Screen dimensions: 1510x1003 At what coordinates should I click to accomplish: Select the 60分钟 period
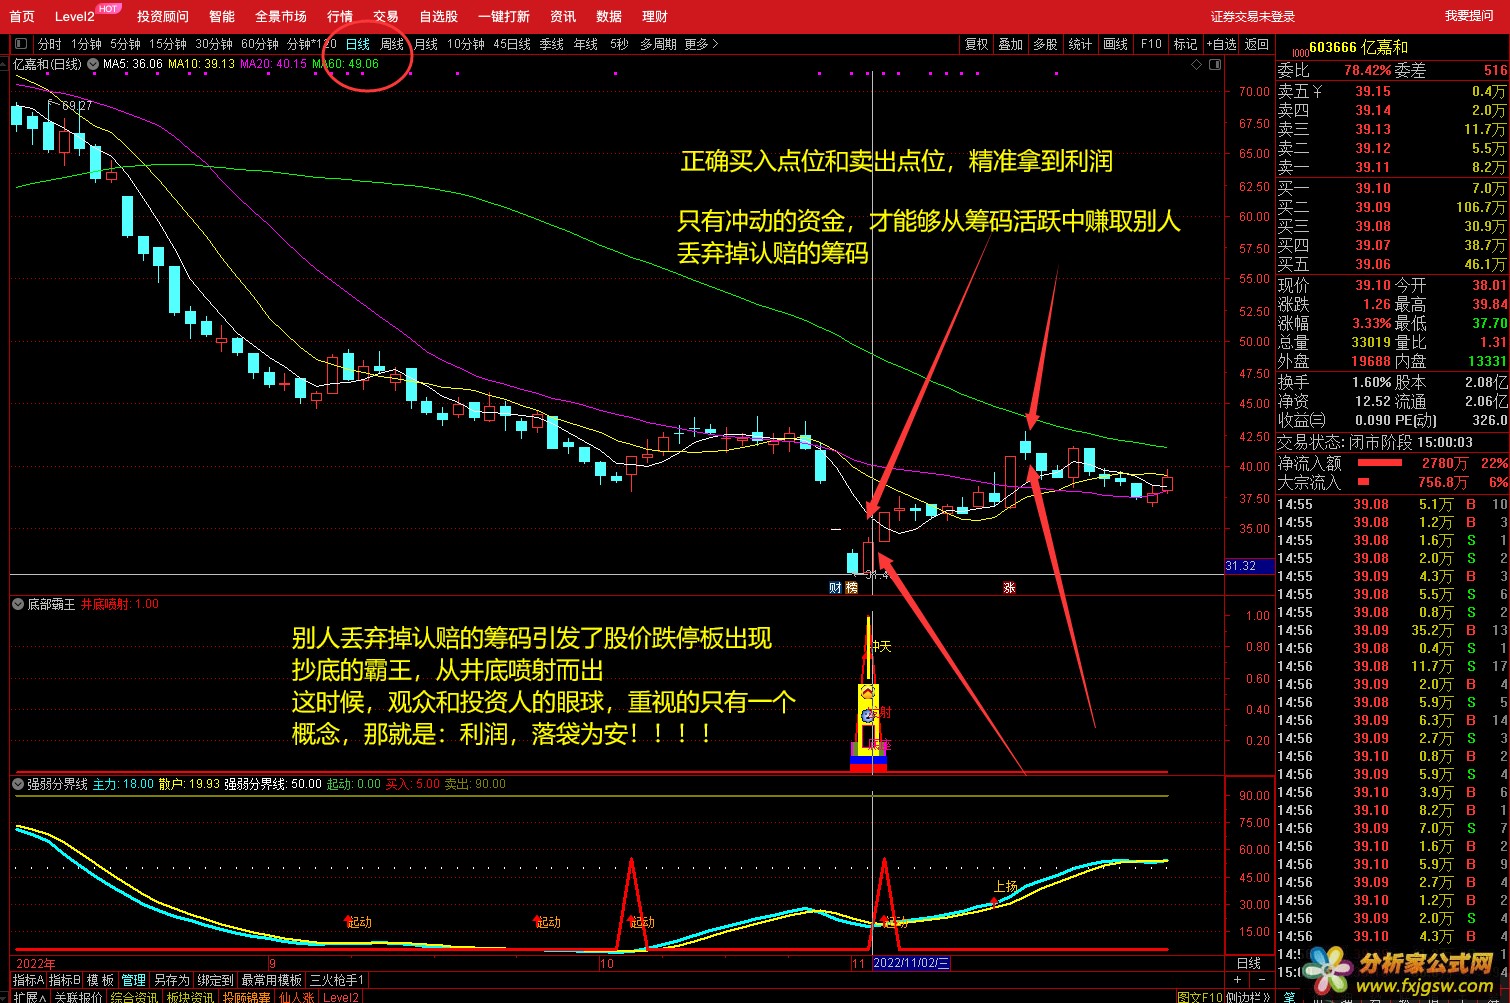click(260, 44)
